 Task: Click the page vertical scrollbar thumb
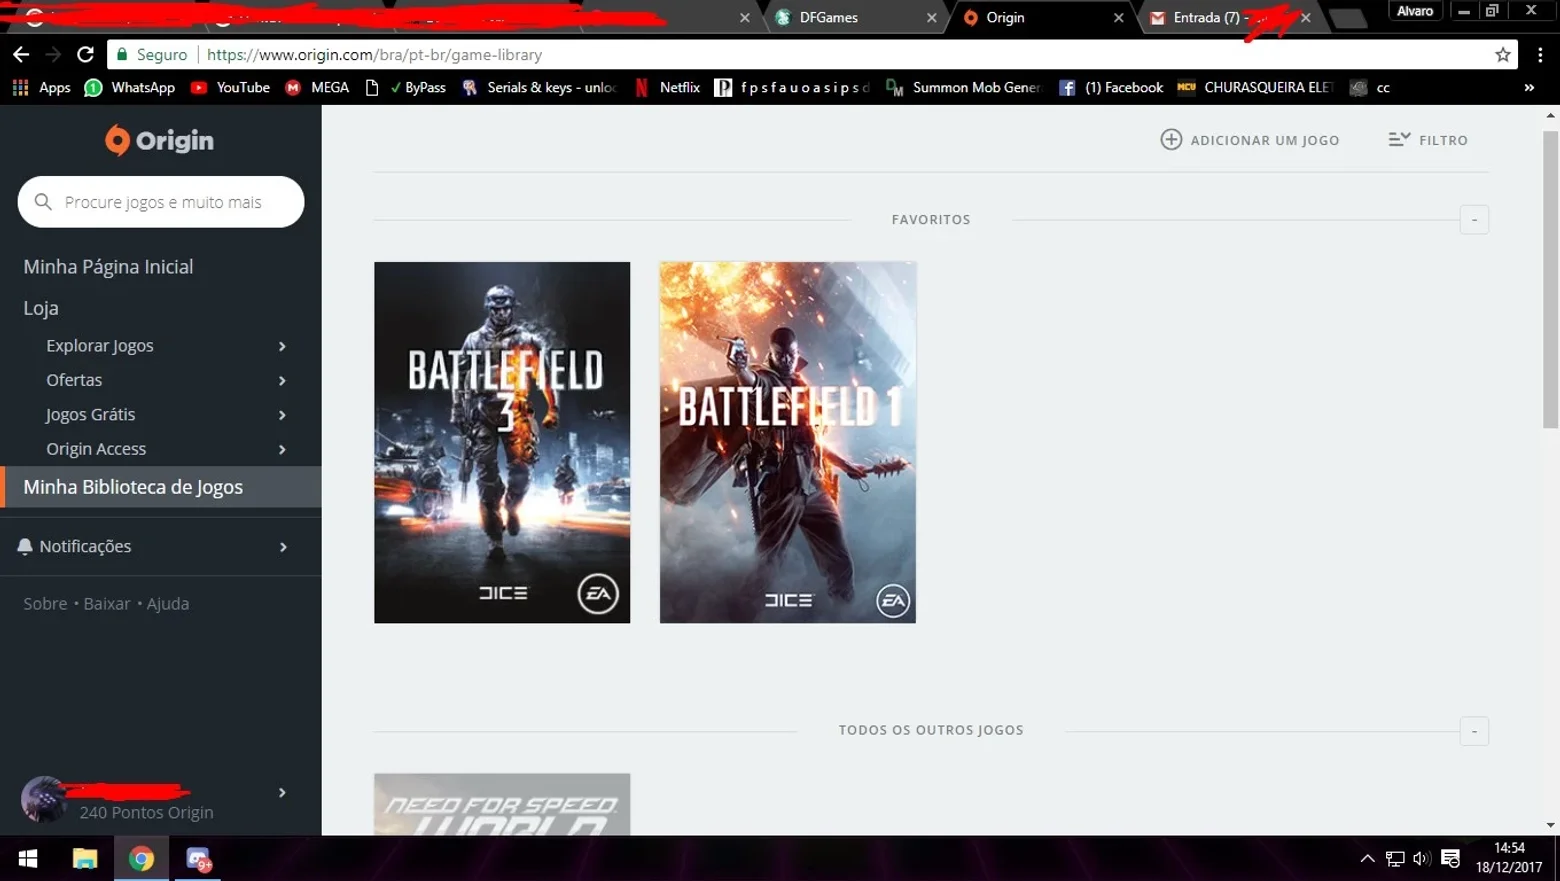click(x=1550, y=280)
